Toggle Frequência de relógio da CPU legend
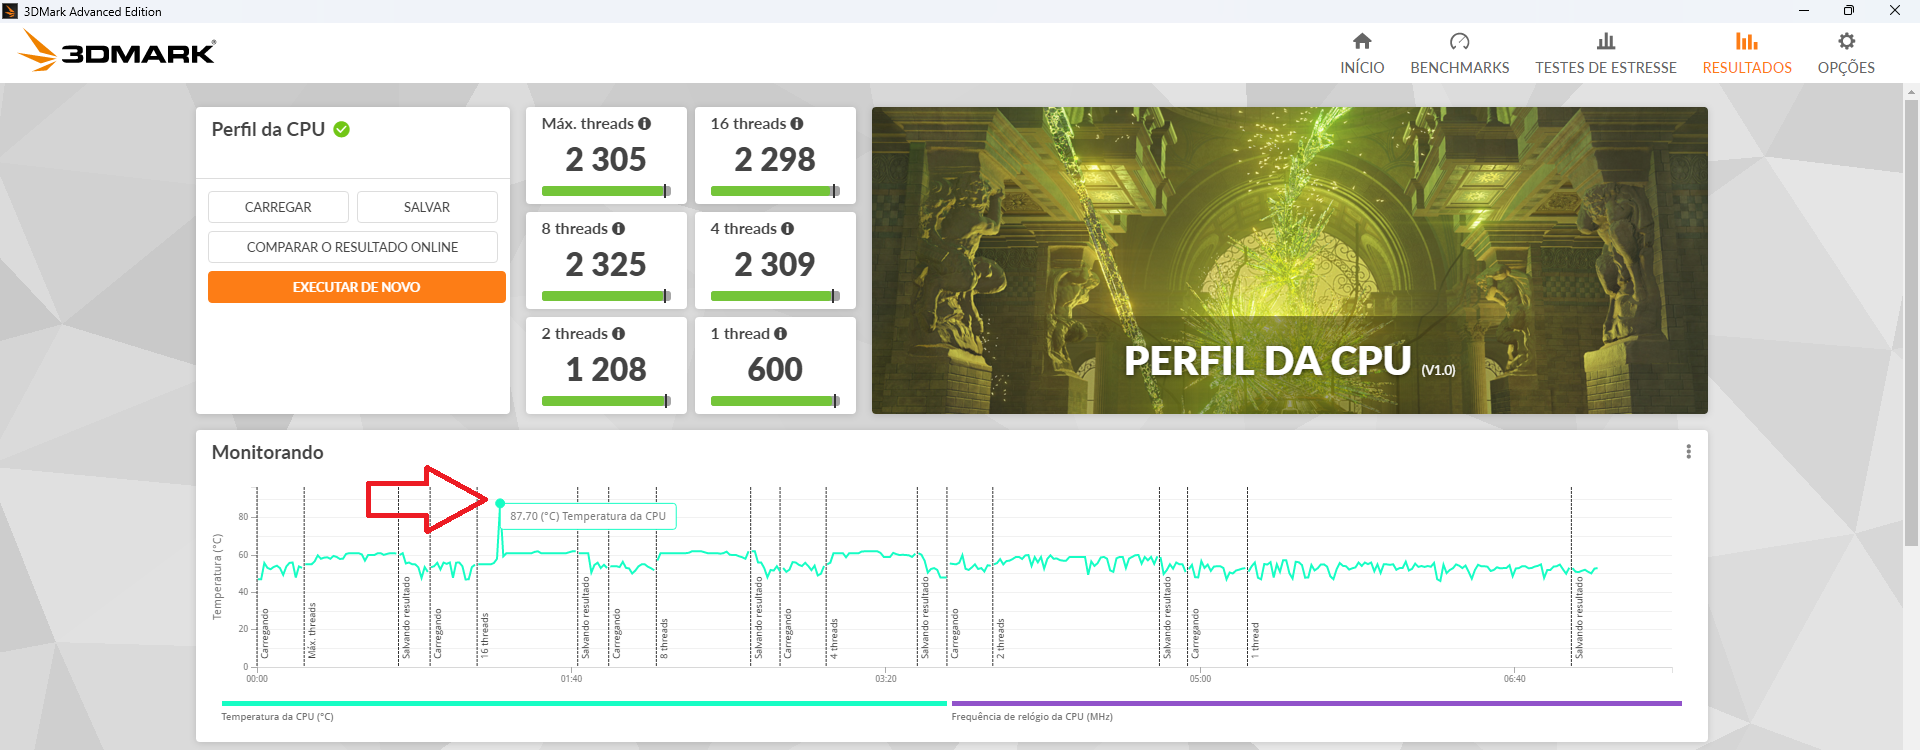This screenshot has height=750, width=1920. tap(1317, 704)
